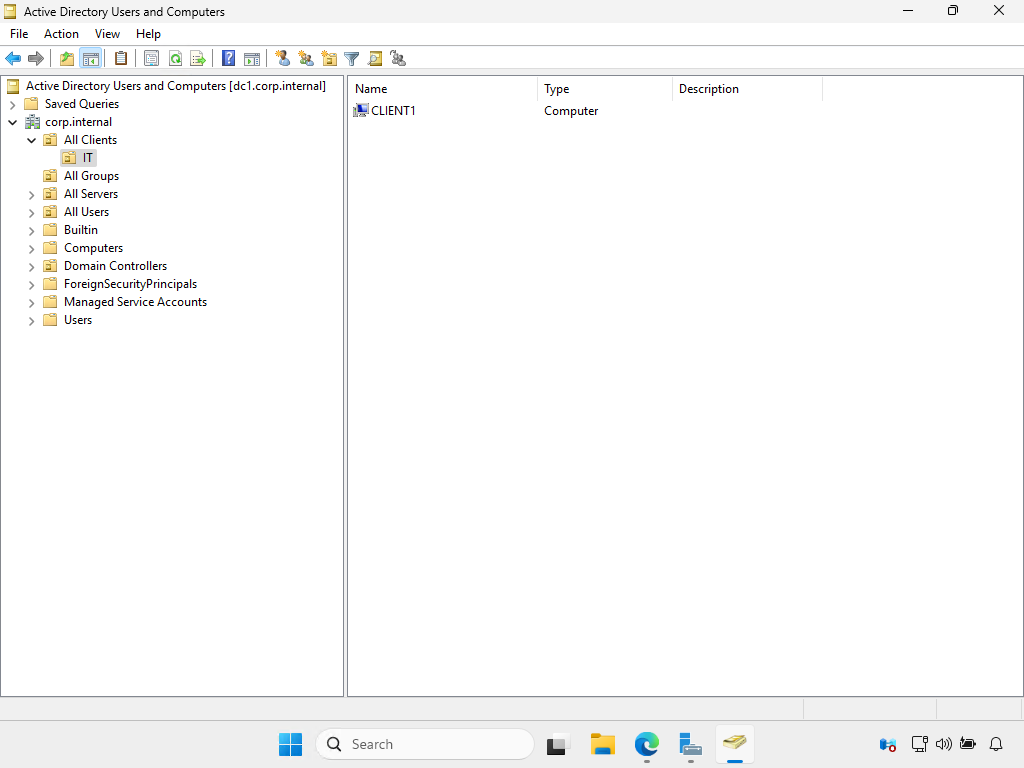Open Task View from the taskbar
Viewport: 1024px width, 768px height.
(x=556, y=744)
